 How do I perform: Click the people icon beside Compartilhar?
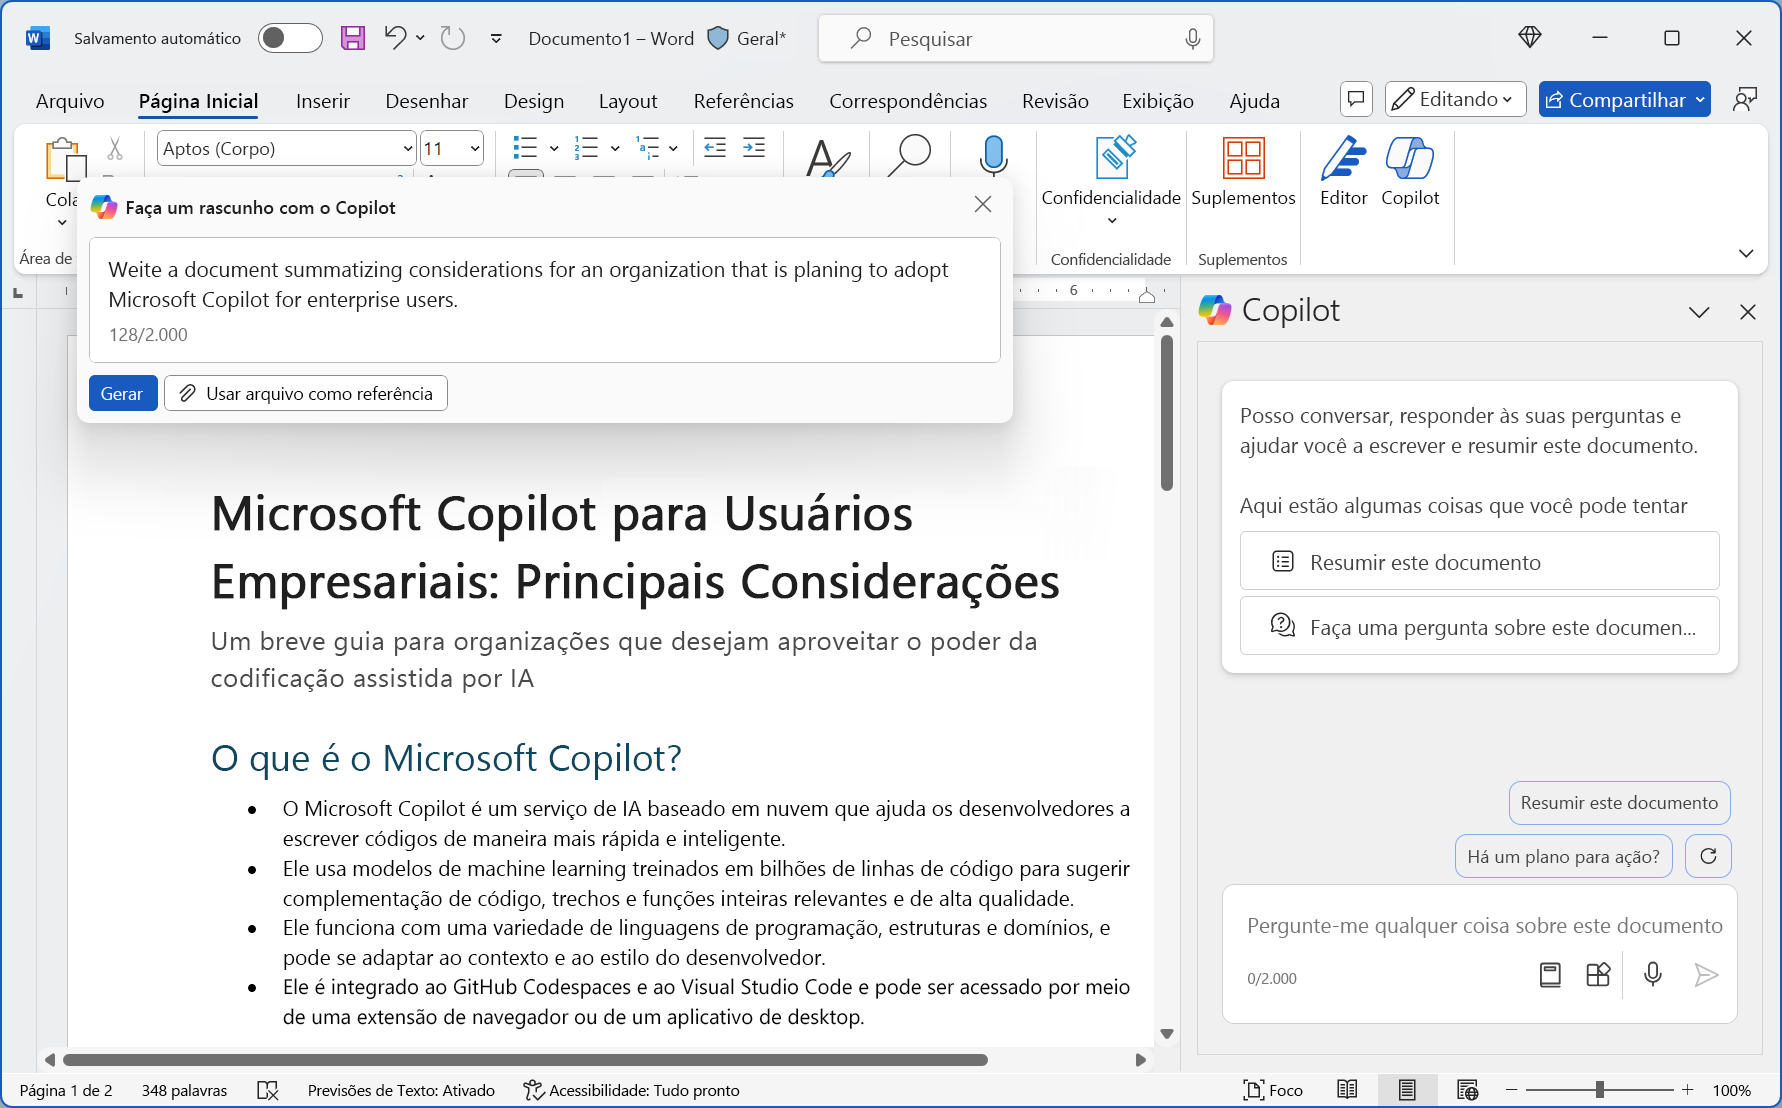click(1745, 99)
